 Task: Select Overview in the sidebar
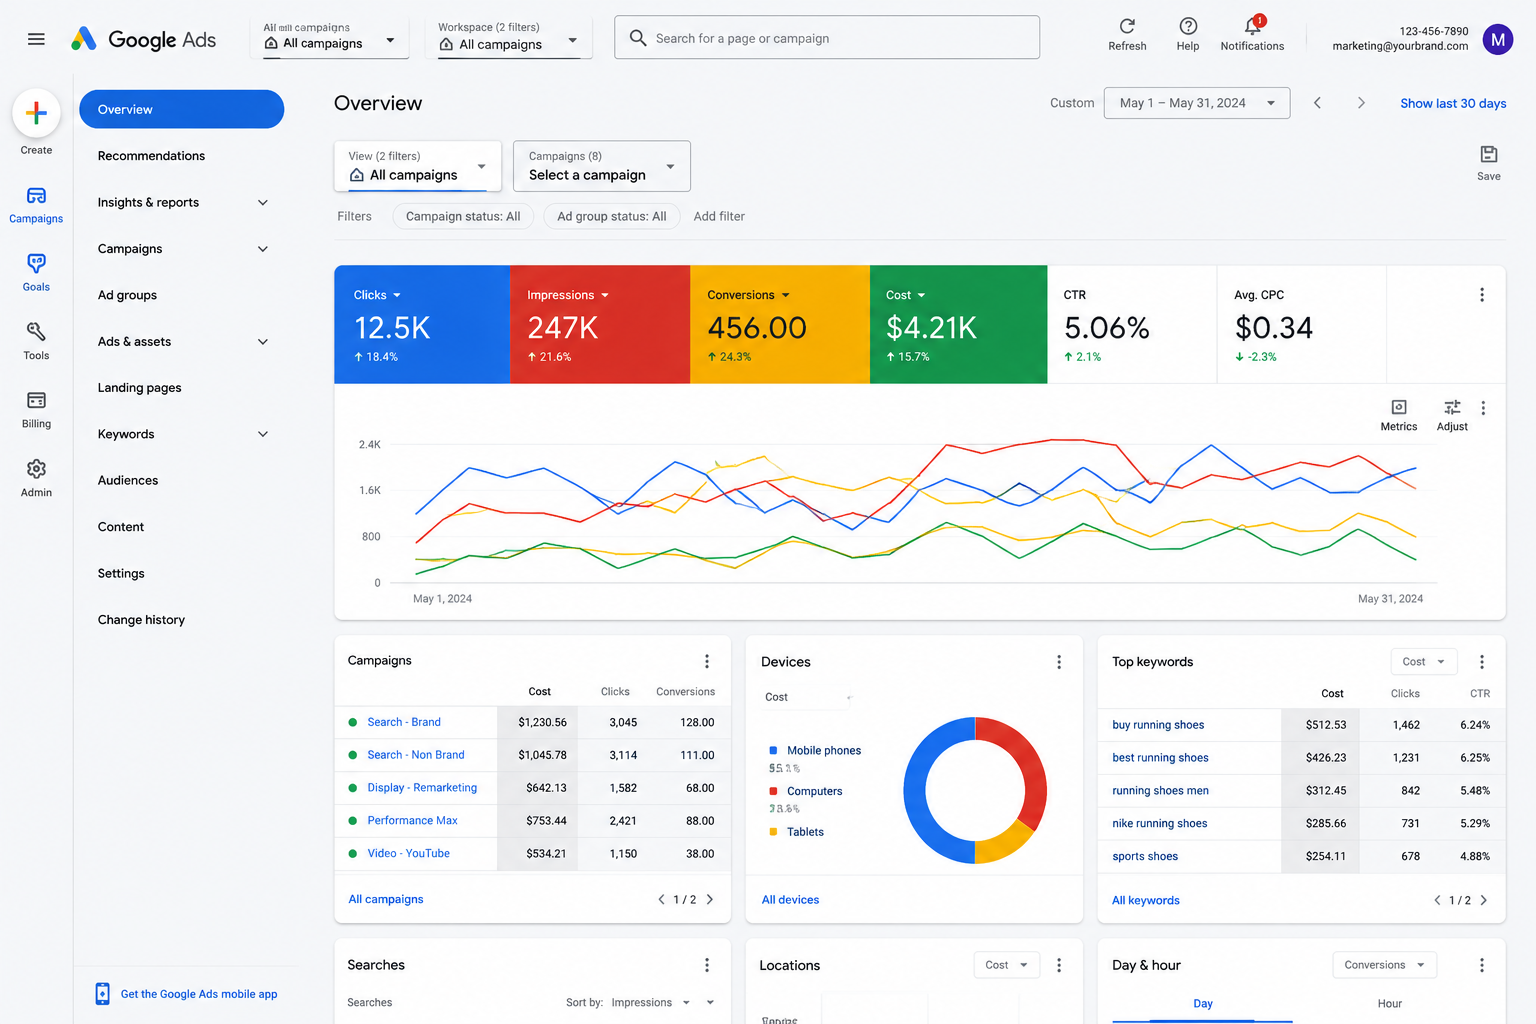pyautogui.click(x=182, y=109)
